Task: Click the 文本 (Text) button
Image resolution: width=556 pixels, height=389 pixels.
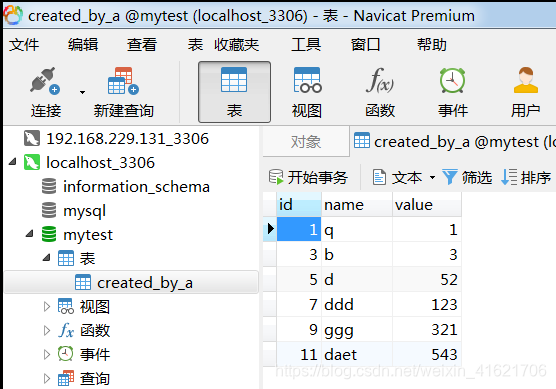Action: pos(397,177)
